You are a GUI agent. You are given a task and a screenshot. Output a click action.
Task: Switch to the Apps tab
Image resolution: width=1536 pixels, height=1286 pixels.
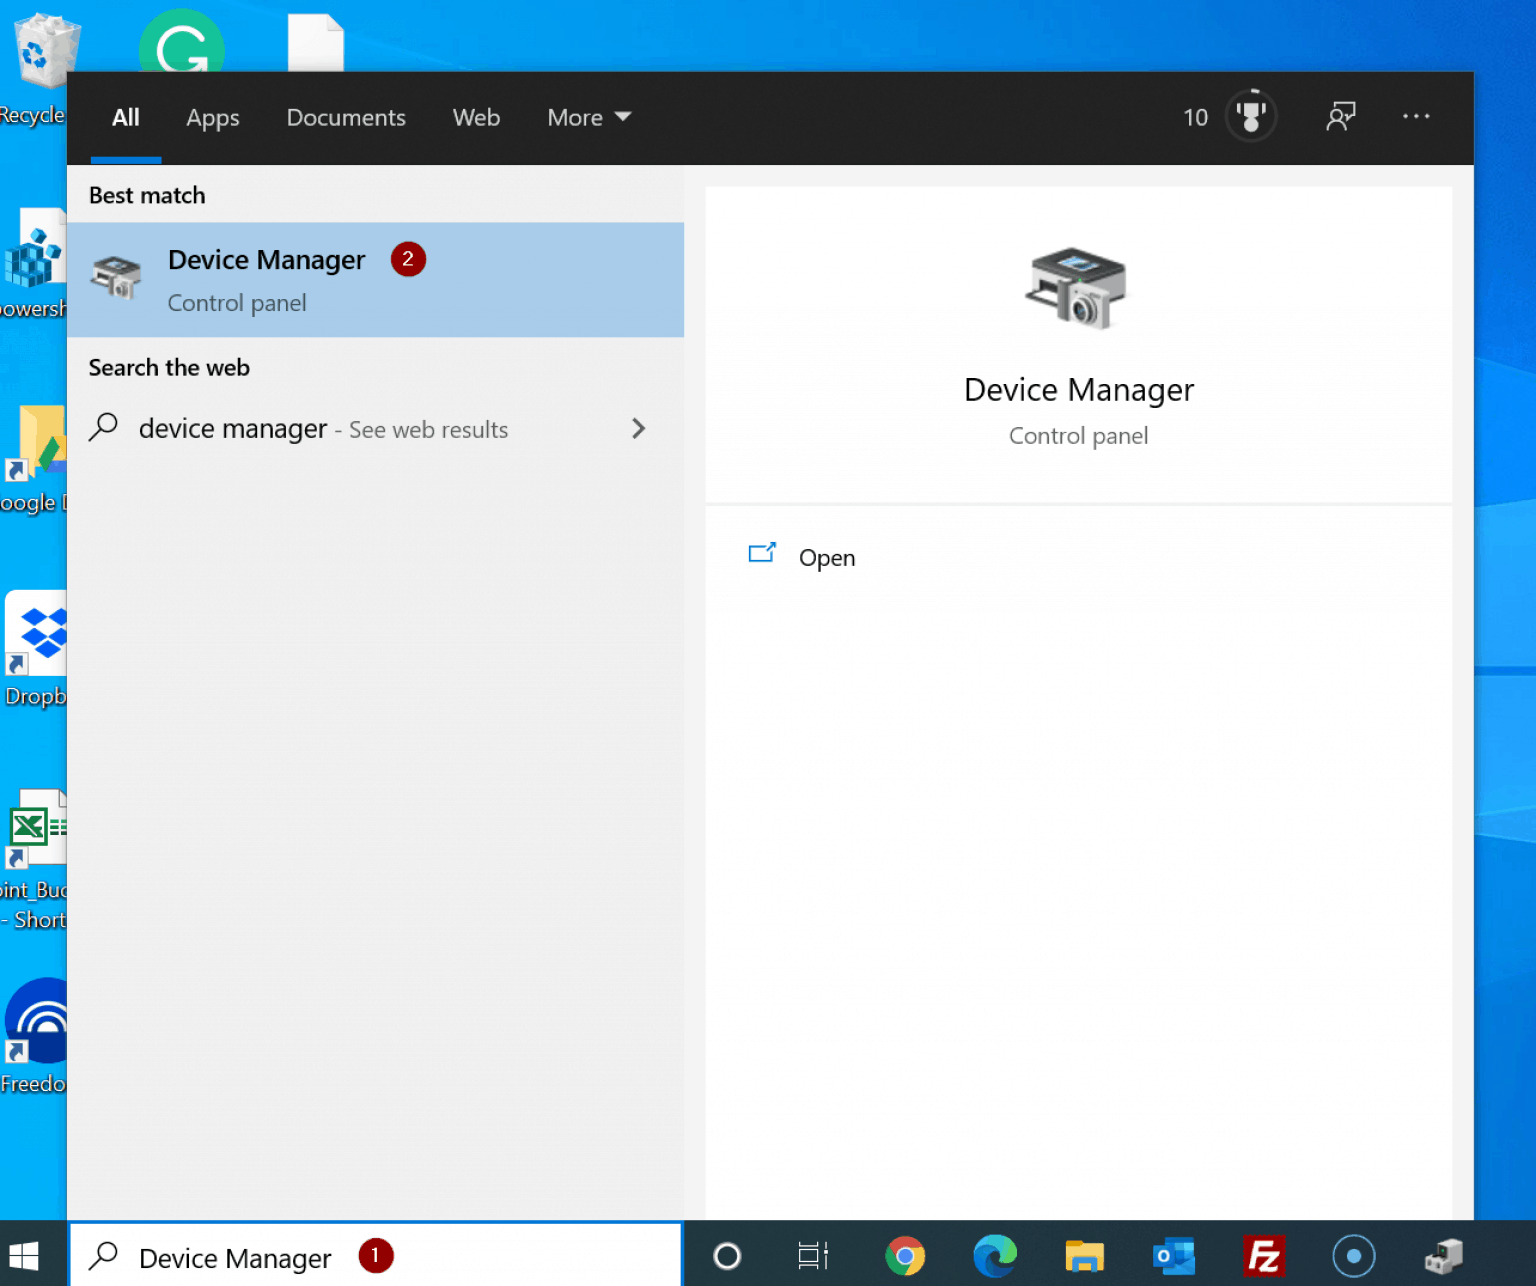[212, 117]
